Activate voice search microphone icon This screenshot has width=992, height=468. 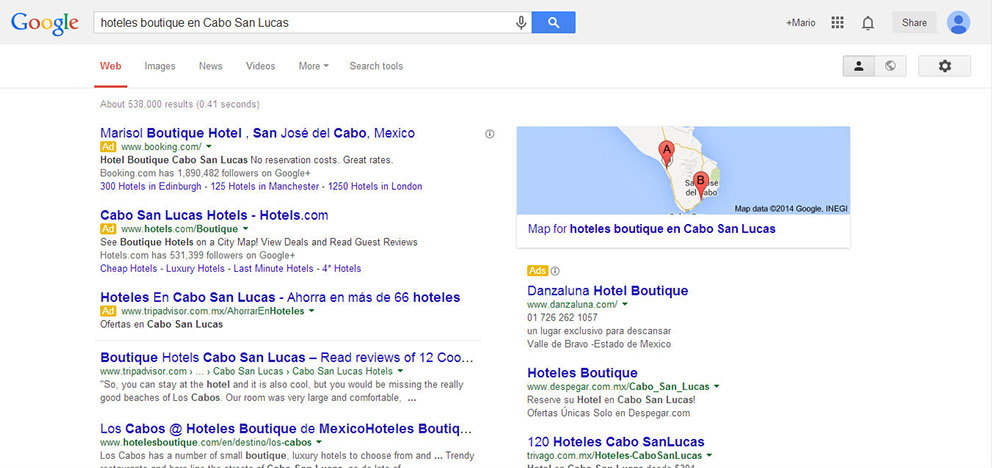pos(521,23)
